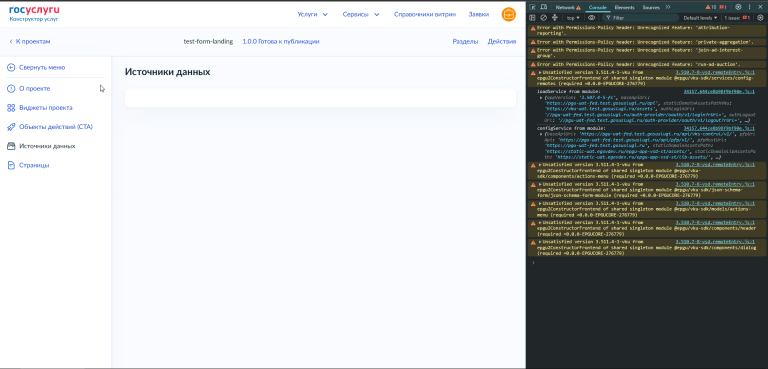Image resolution: width=768 pixels, height=369 pixels.
Task: Open DevTools settings gear icon
Action: 738,7
